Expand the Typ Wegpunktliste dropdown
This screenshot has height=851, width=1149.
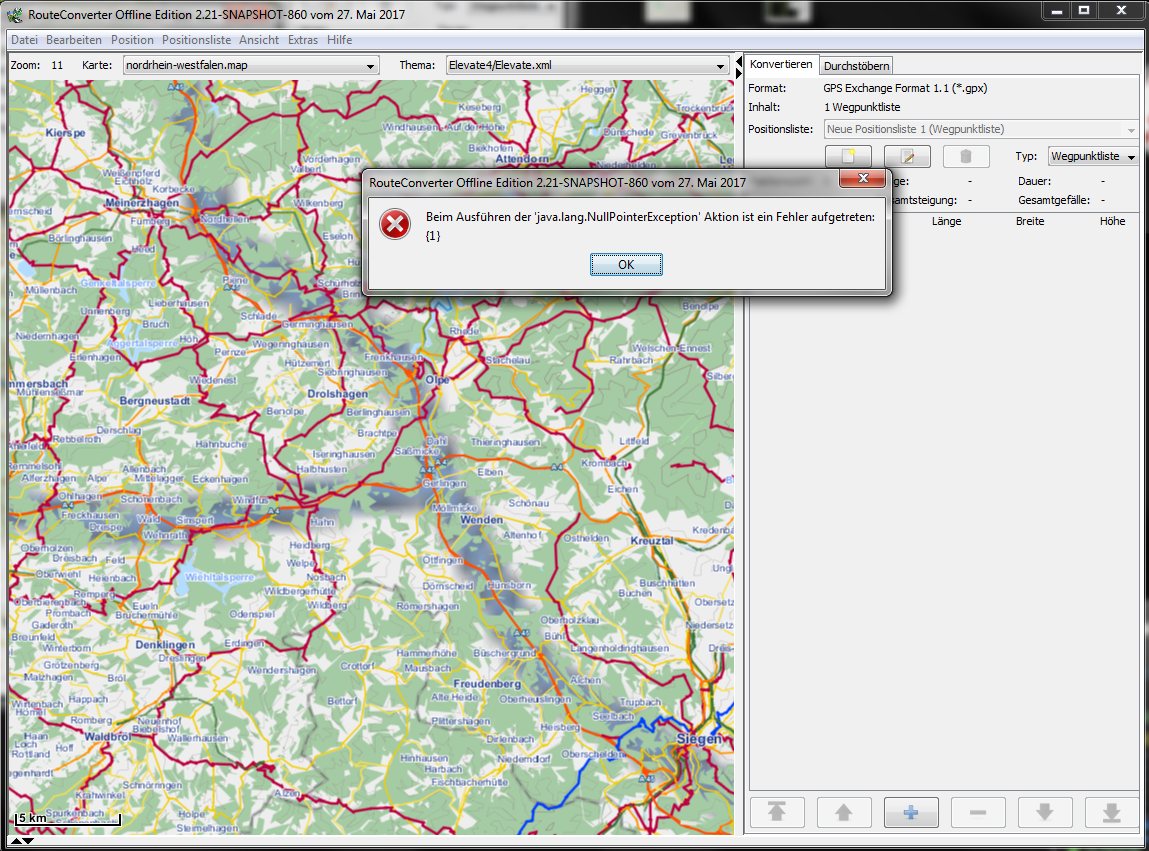point(1092,157)
